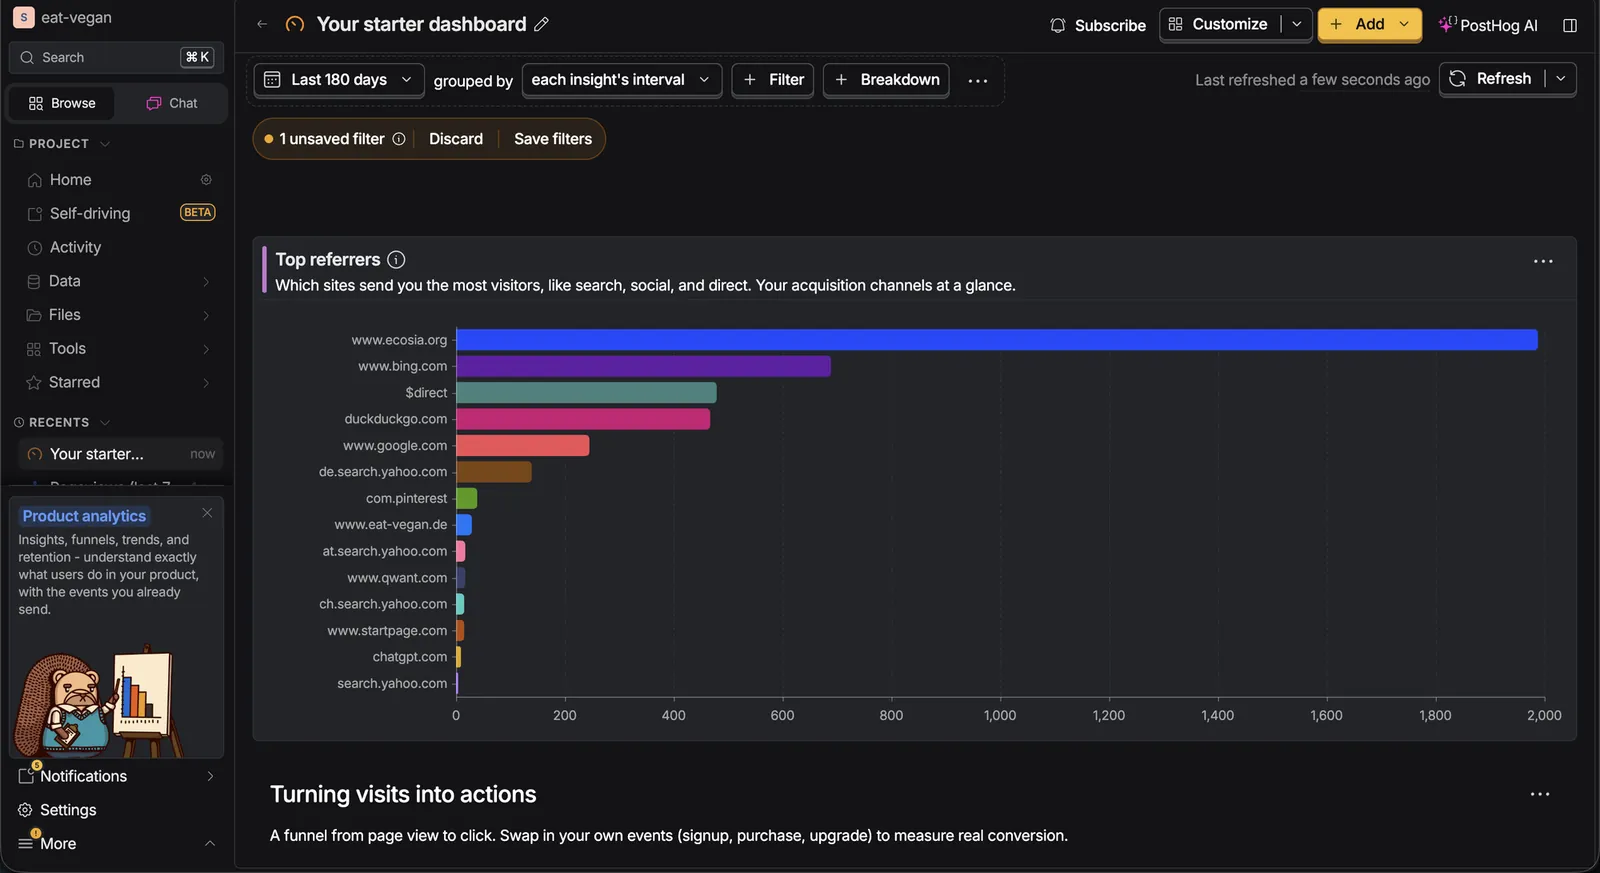The width and height of the screenshot is (1600, 873).
Task: Click the pencil icon to rename dashboard
Action: tap(542, 24)
